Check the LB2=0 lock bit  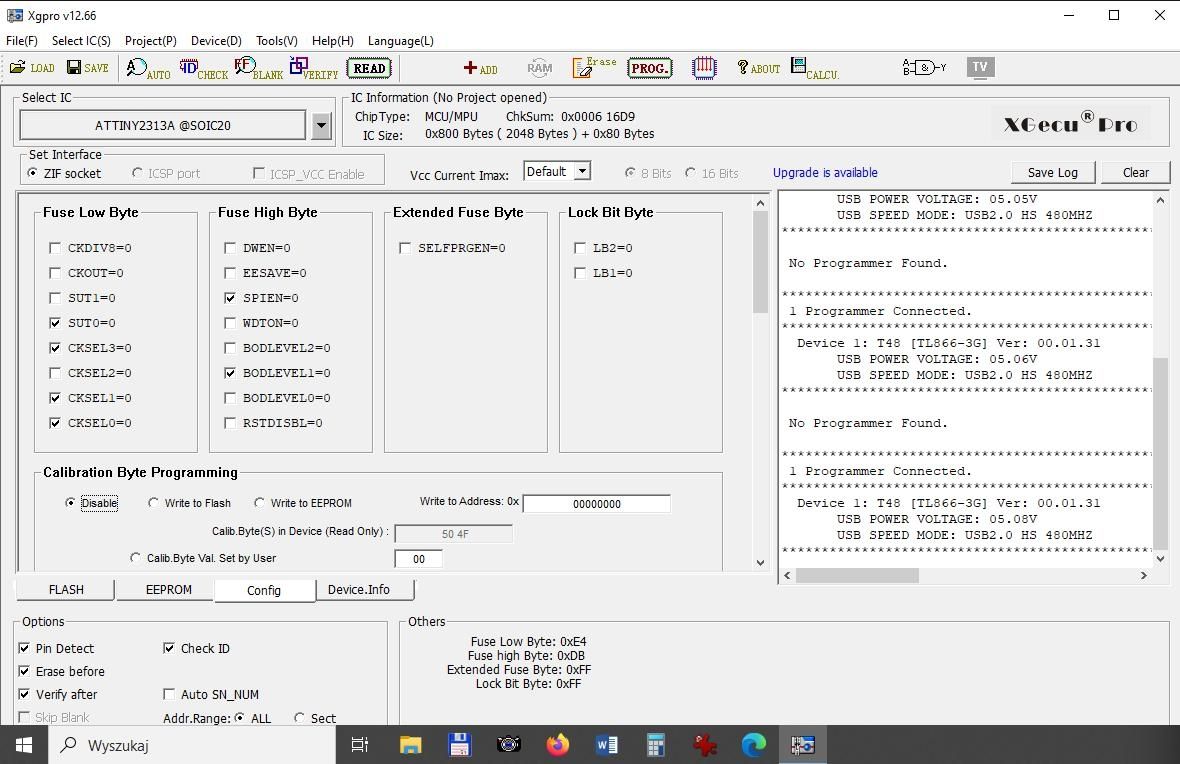tap(579, 248)
